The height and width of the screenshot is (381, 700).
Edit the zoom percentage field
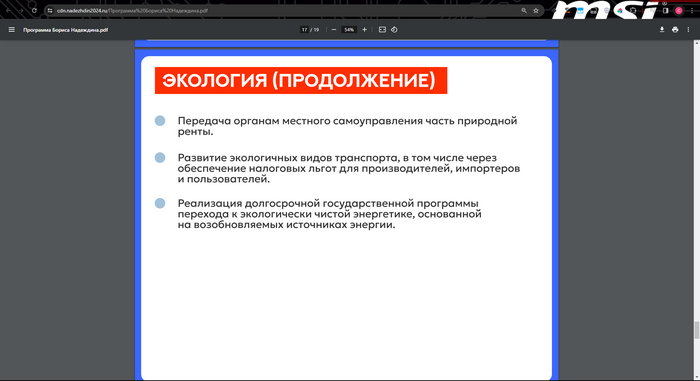pyautogui.click(x=349, y=30)
